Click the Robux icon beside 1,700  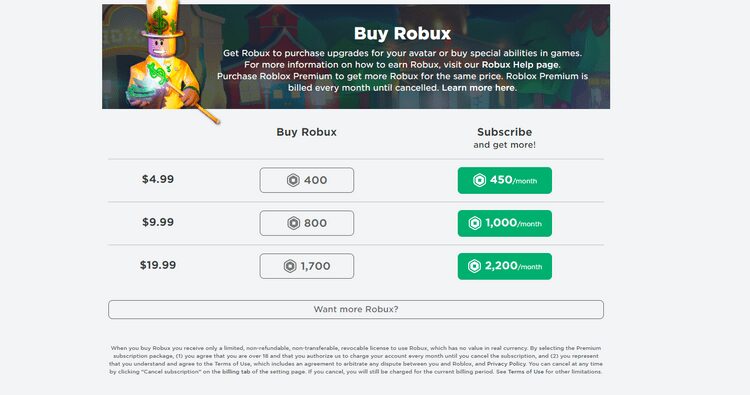(290, 266)
